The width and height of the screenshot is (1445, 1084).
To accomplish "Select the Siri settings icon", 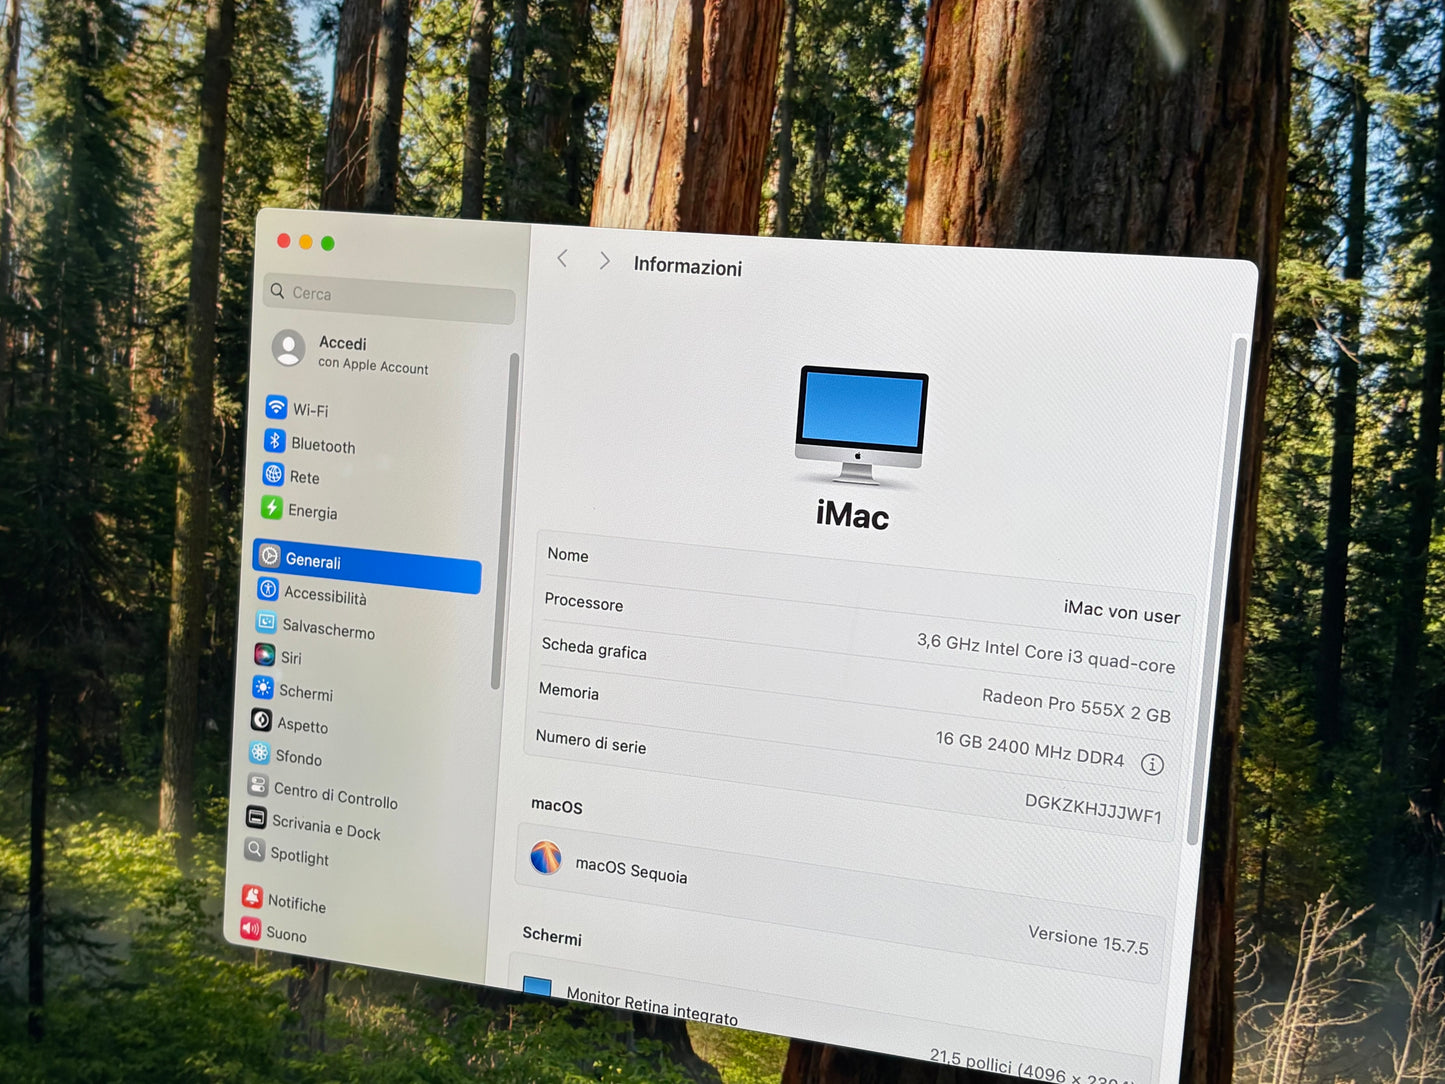I will coord(264,654).
